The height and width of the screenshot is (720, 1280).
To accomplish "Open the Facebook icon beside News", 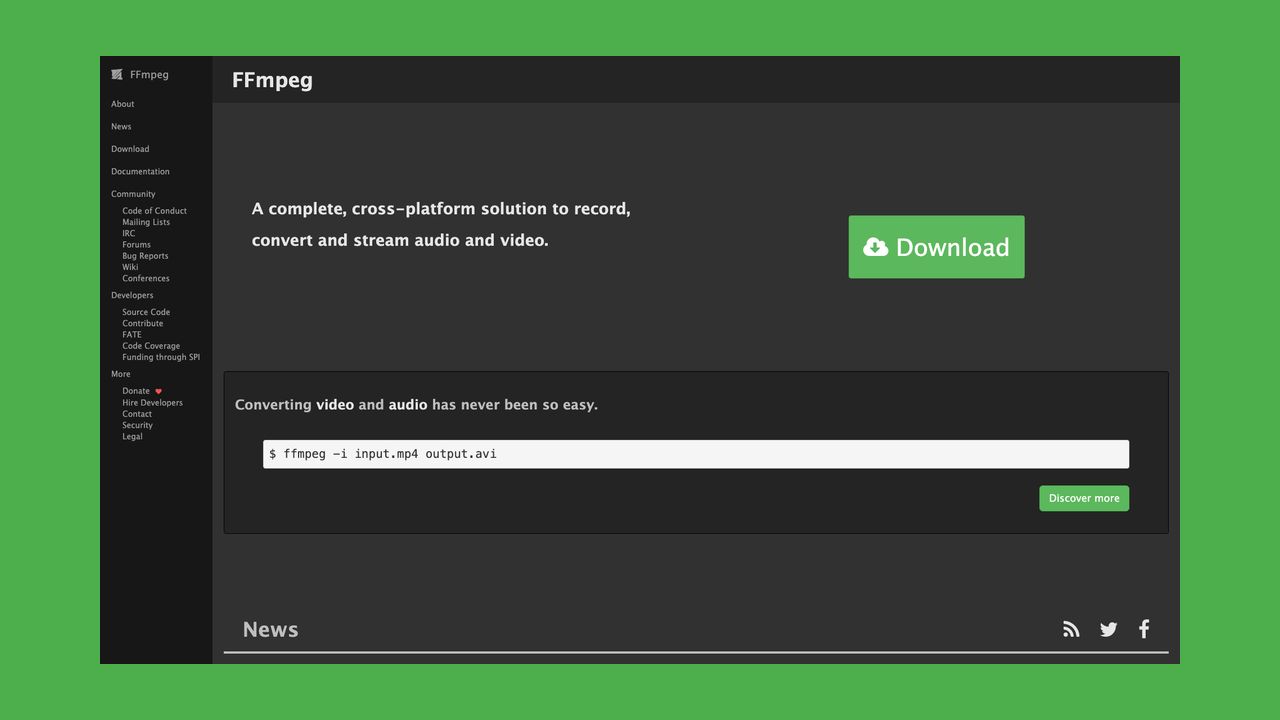I will [x=1144, y=629].
